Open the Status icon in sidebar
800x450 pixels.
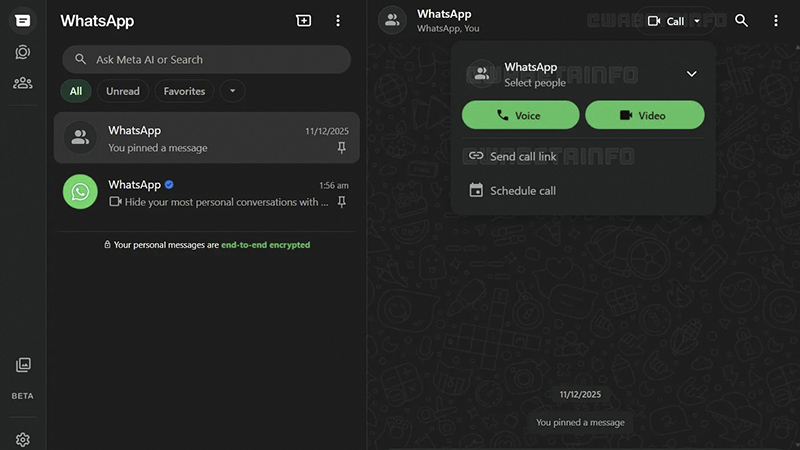22,52
